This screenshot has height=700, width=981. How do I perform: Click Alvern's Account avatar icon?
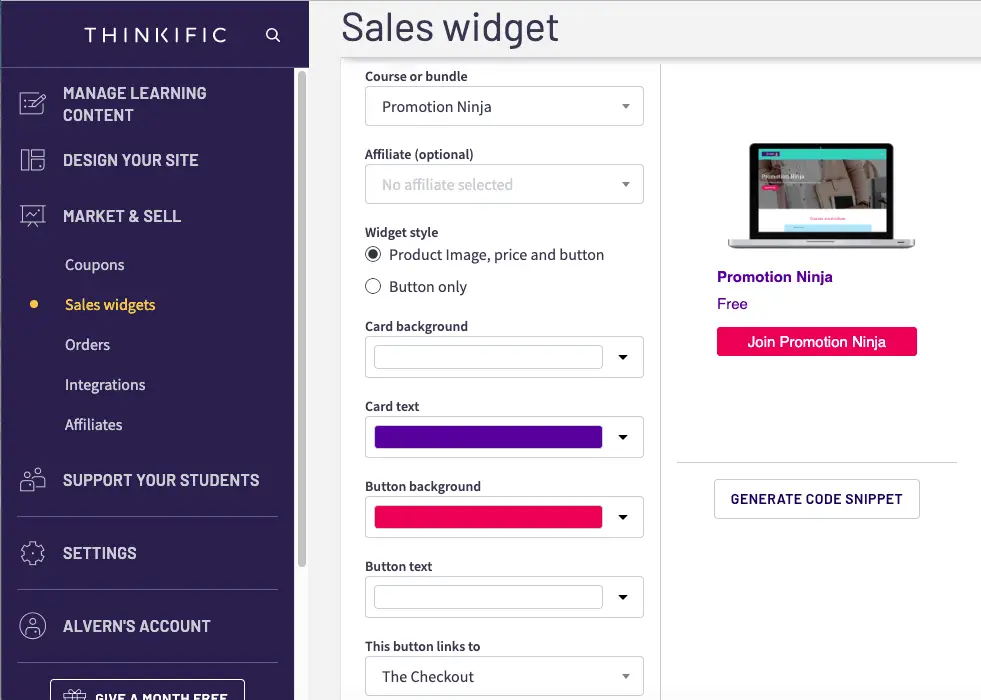coord(33,626)
